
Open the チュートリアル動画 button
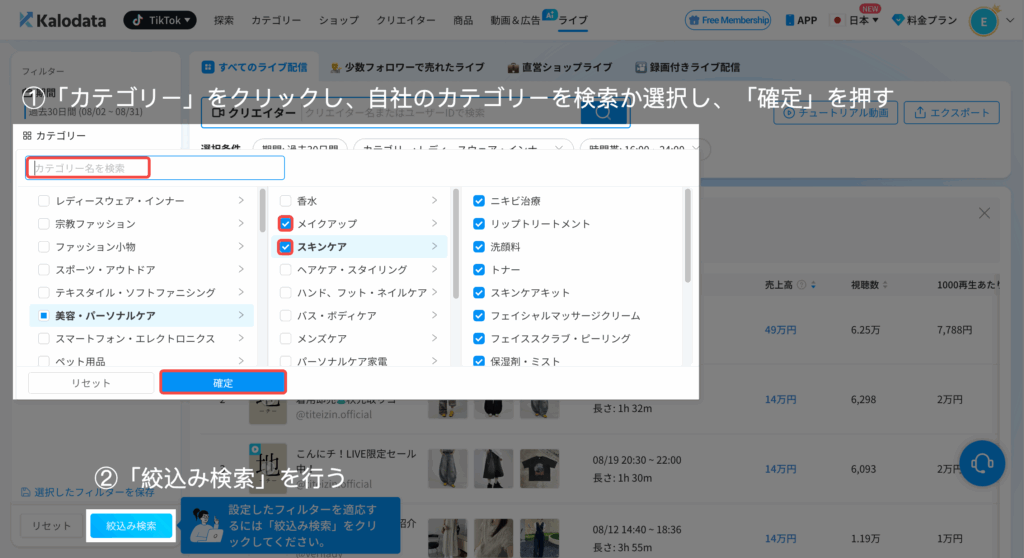(835, 113)
